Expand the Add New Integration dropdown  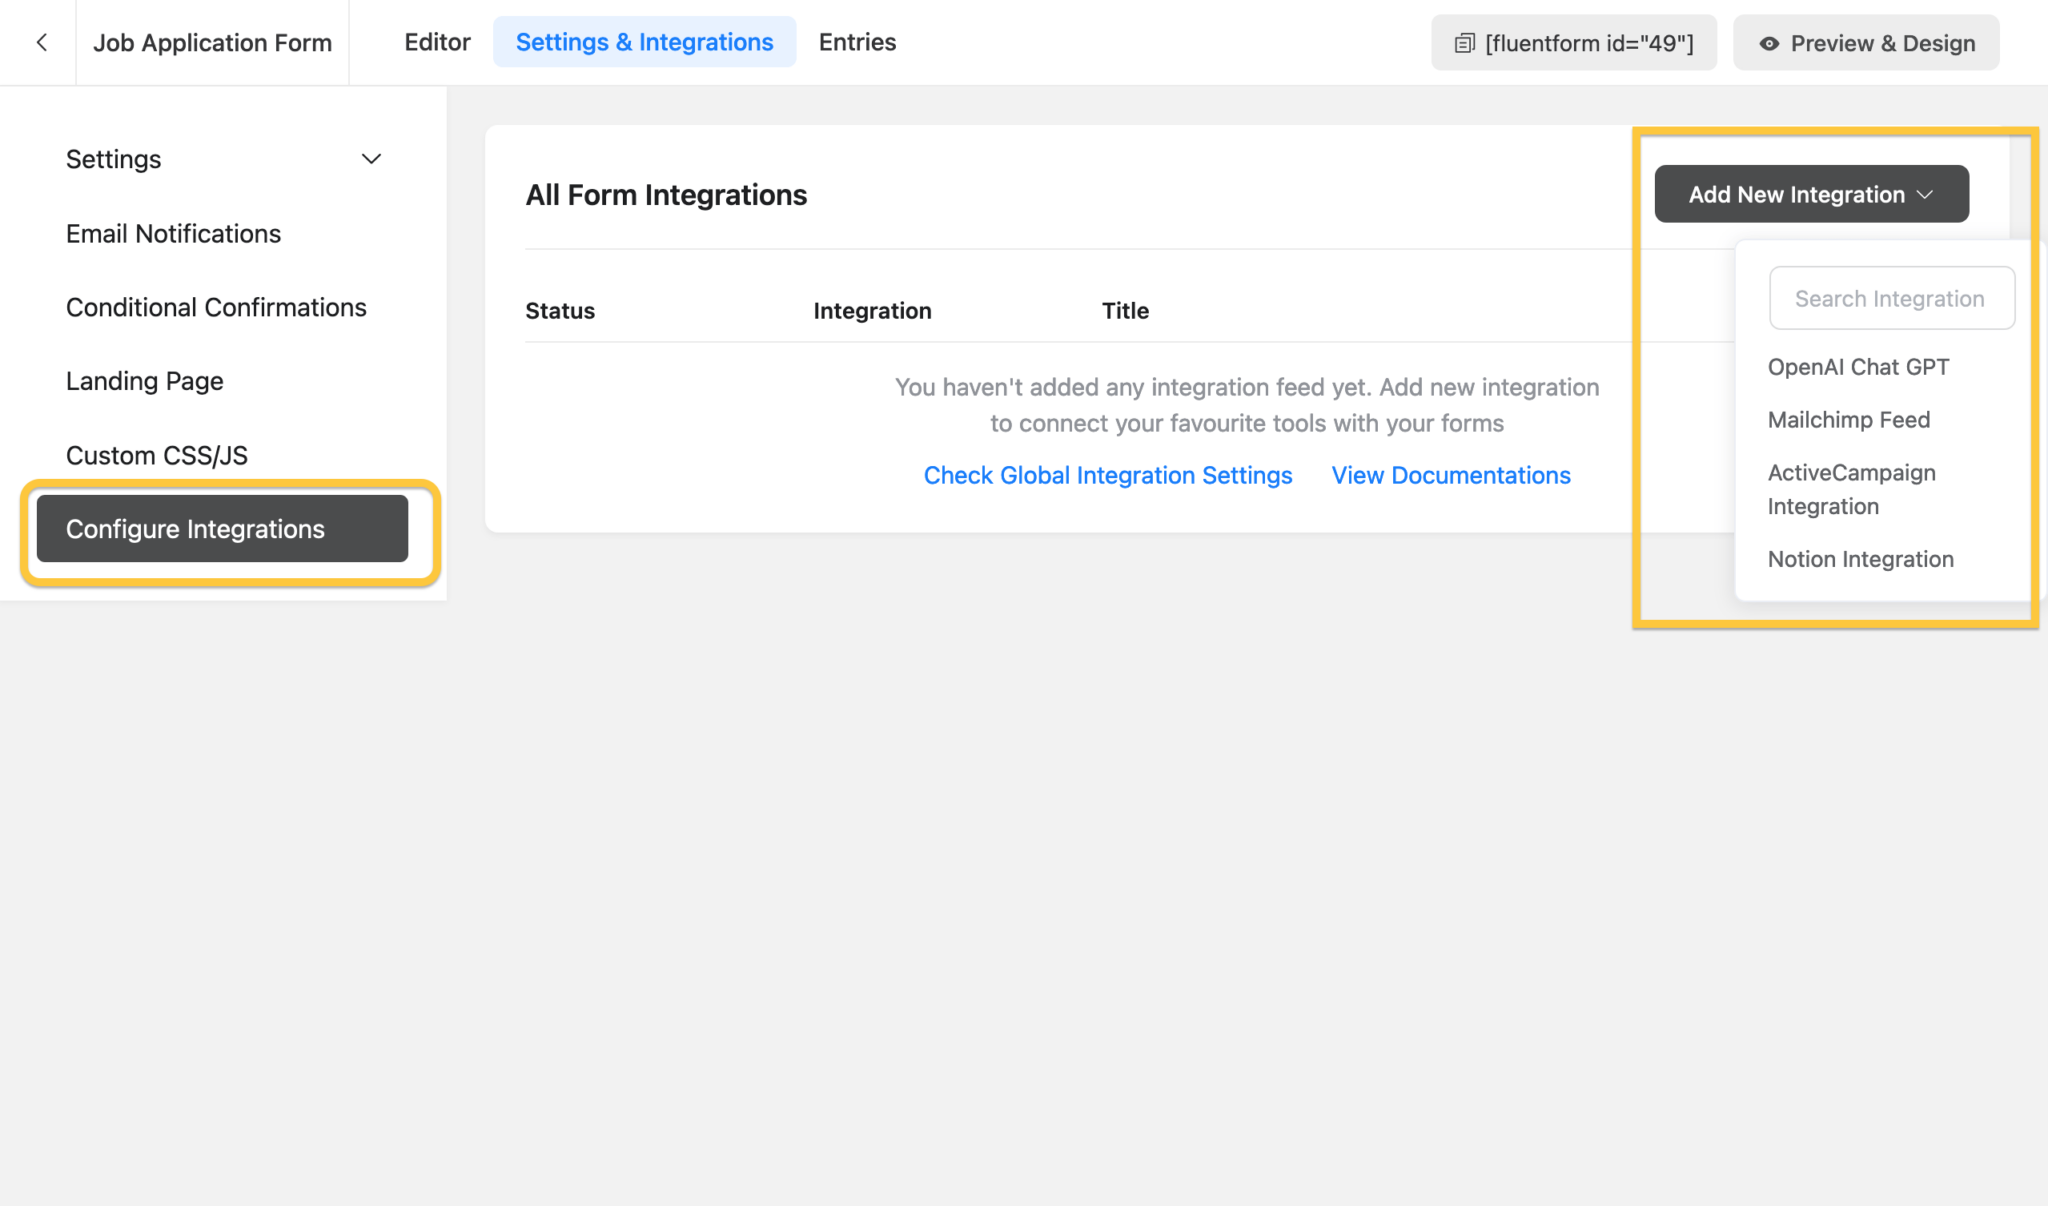[1810, 193]
